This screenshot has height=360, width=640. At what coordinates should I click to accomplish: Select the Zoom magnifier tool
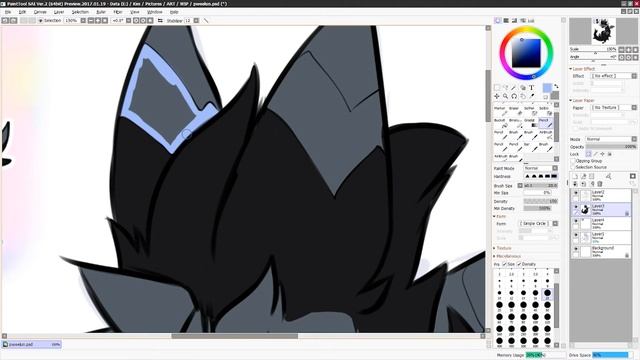coord(505,96)
